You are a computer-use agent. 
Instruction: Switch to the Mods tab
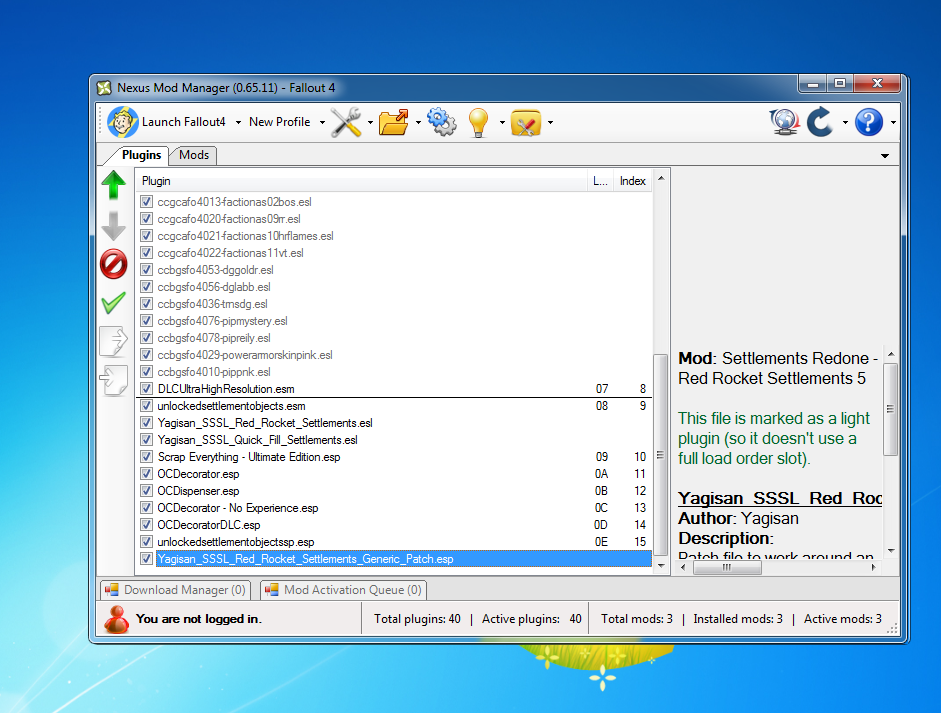[193, 155]
